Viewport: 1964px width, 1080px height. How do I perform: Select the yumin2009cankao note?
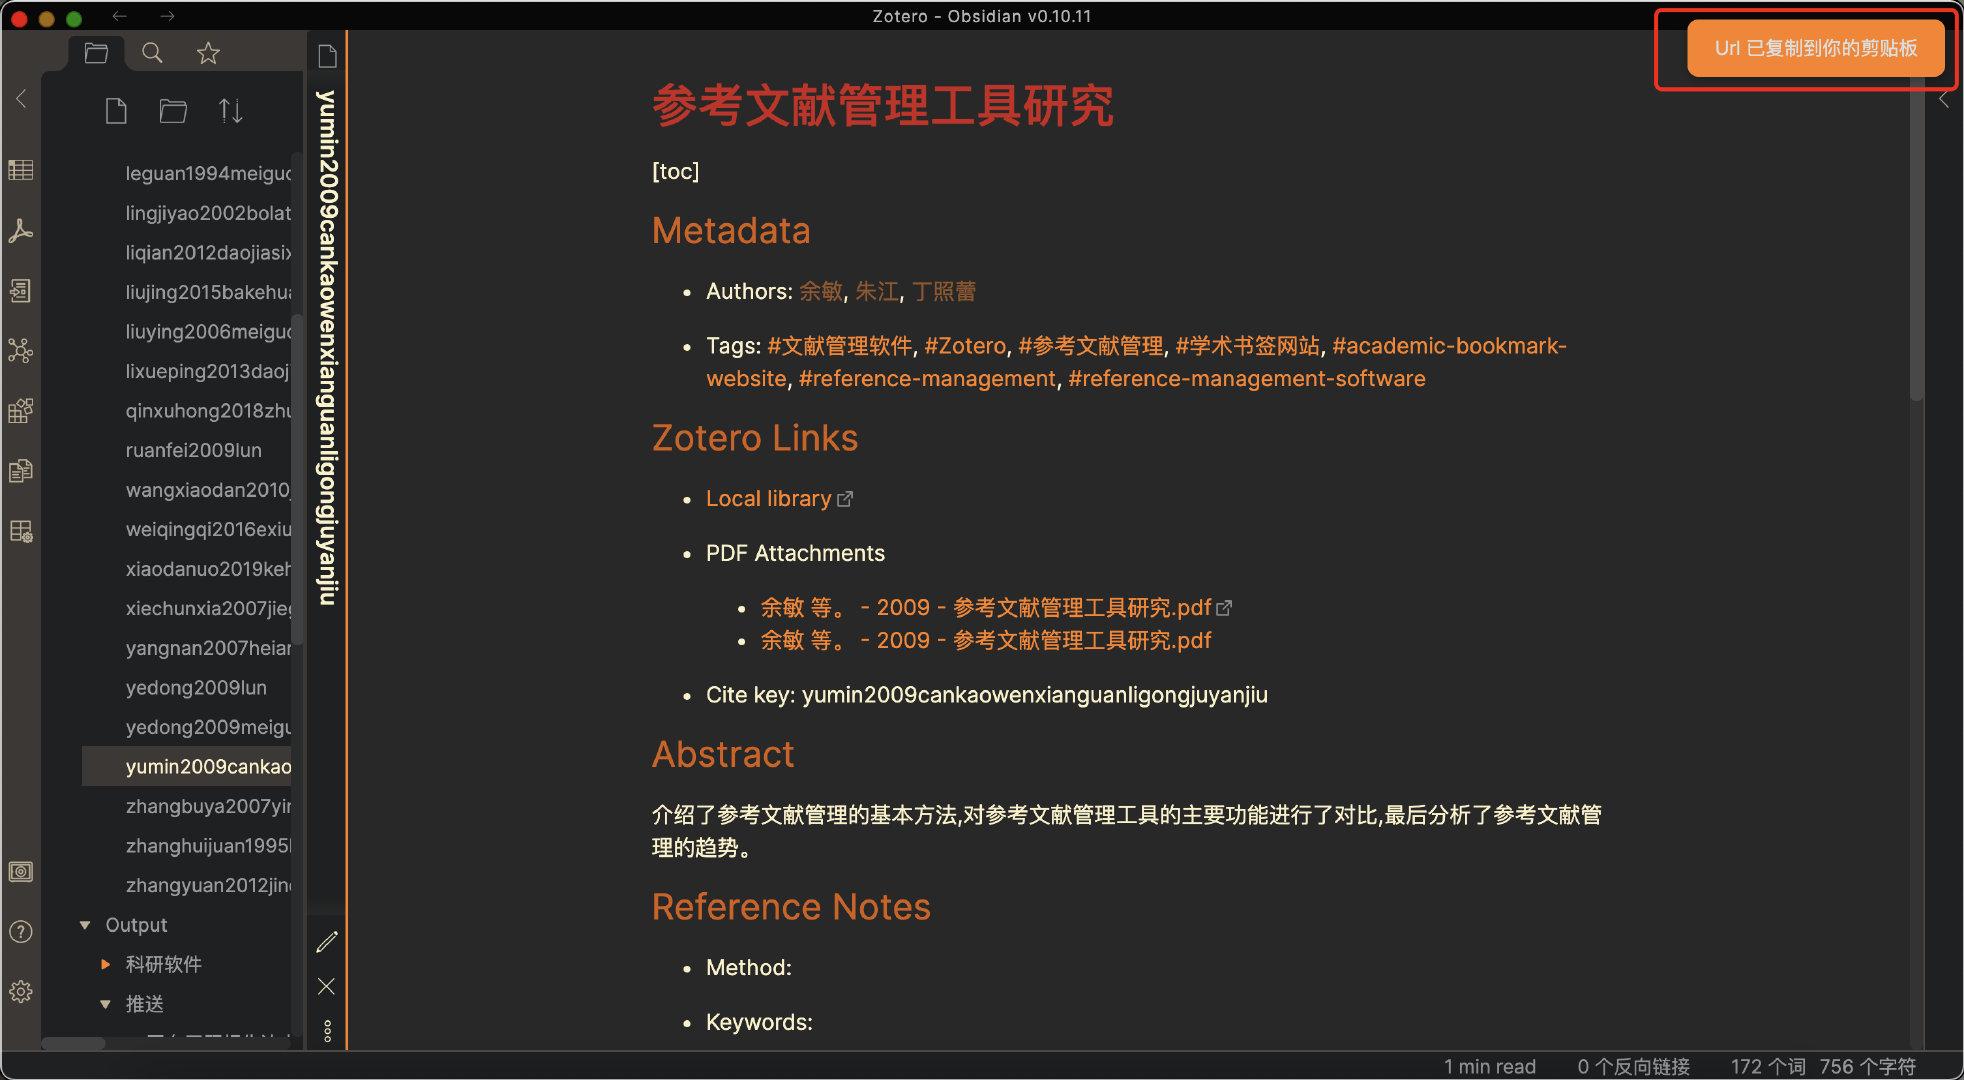click(x=187, y=767)
